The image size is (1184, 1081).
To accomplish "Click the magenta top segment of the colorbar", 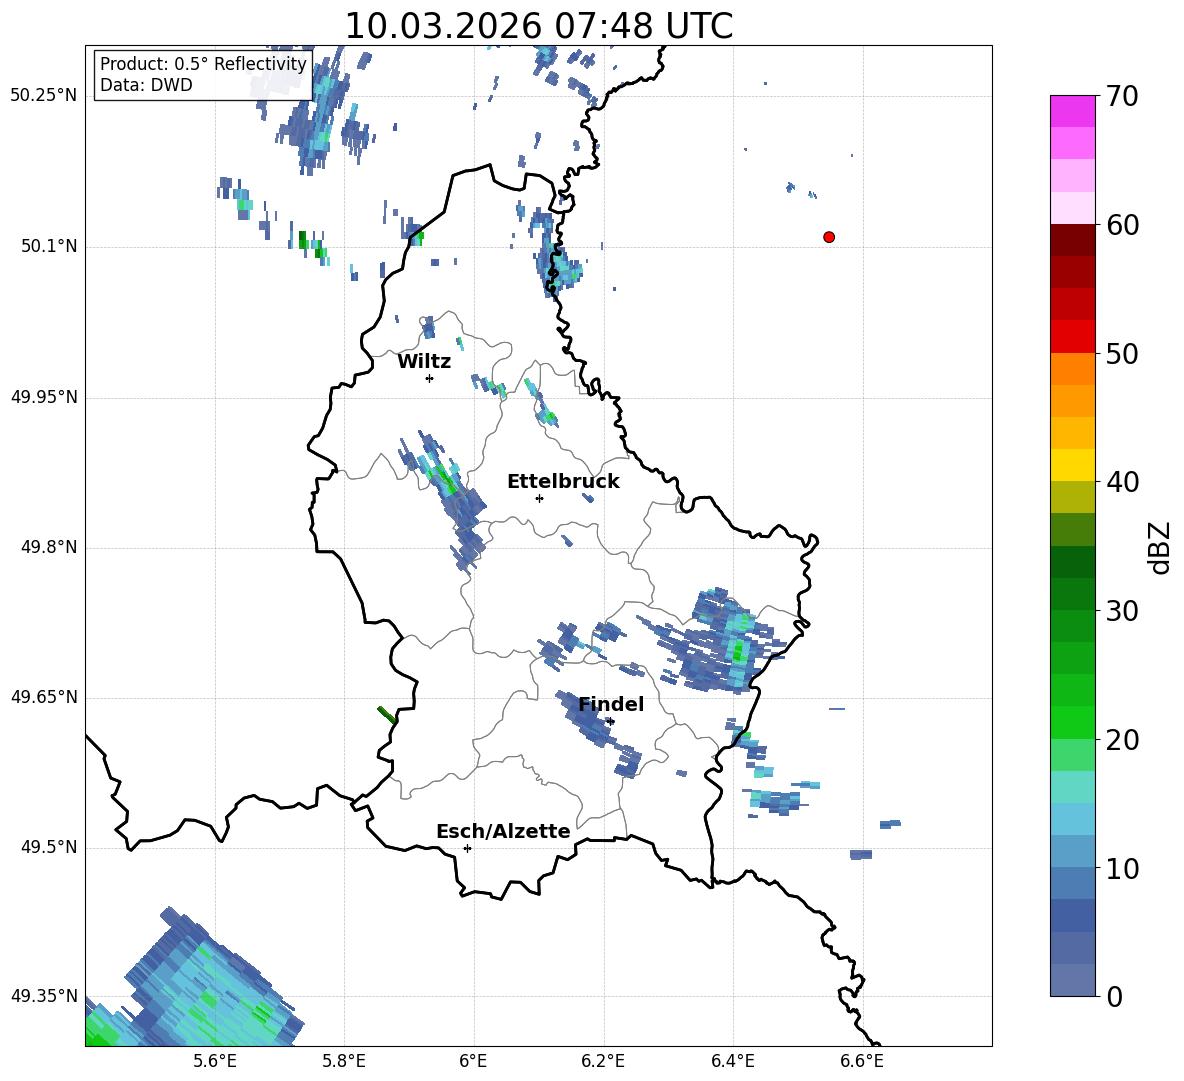I will [x=1072, y=112].
